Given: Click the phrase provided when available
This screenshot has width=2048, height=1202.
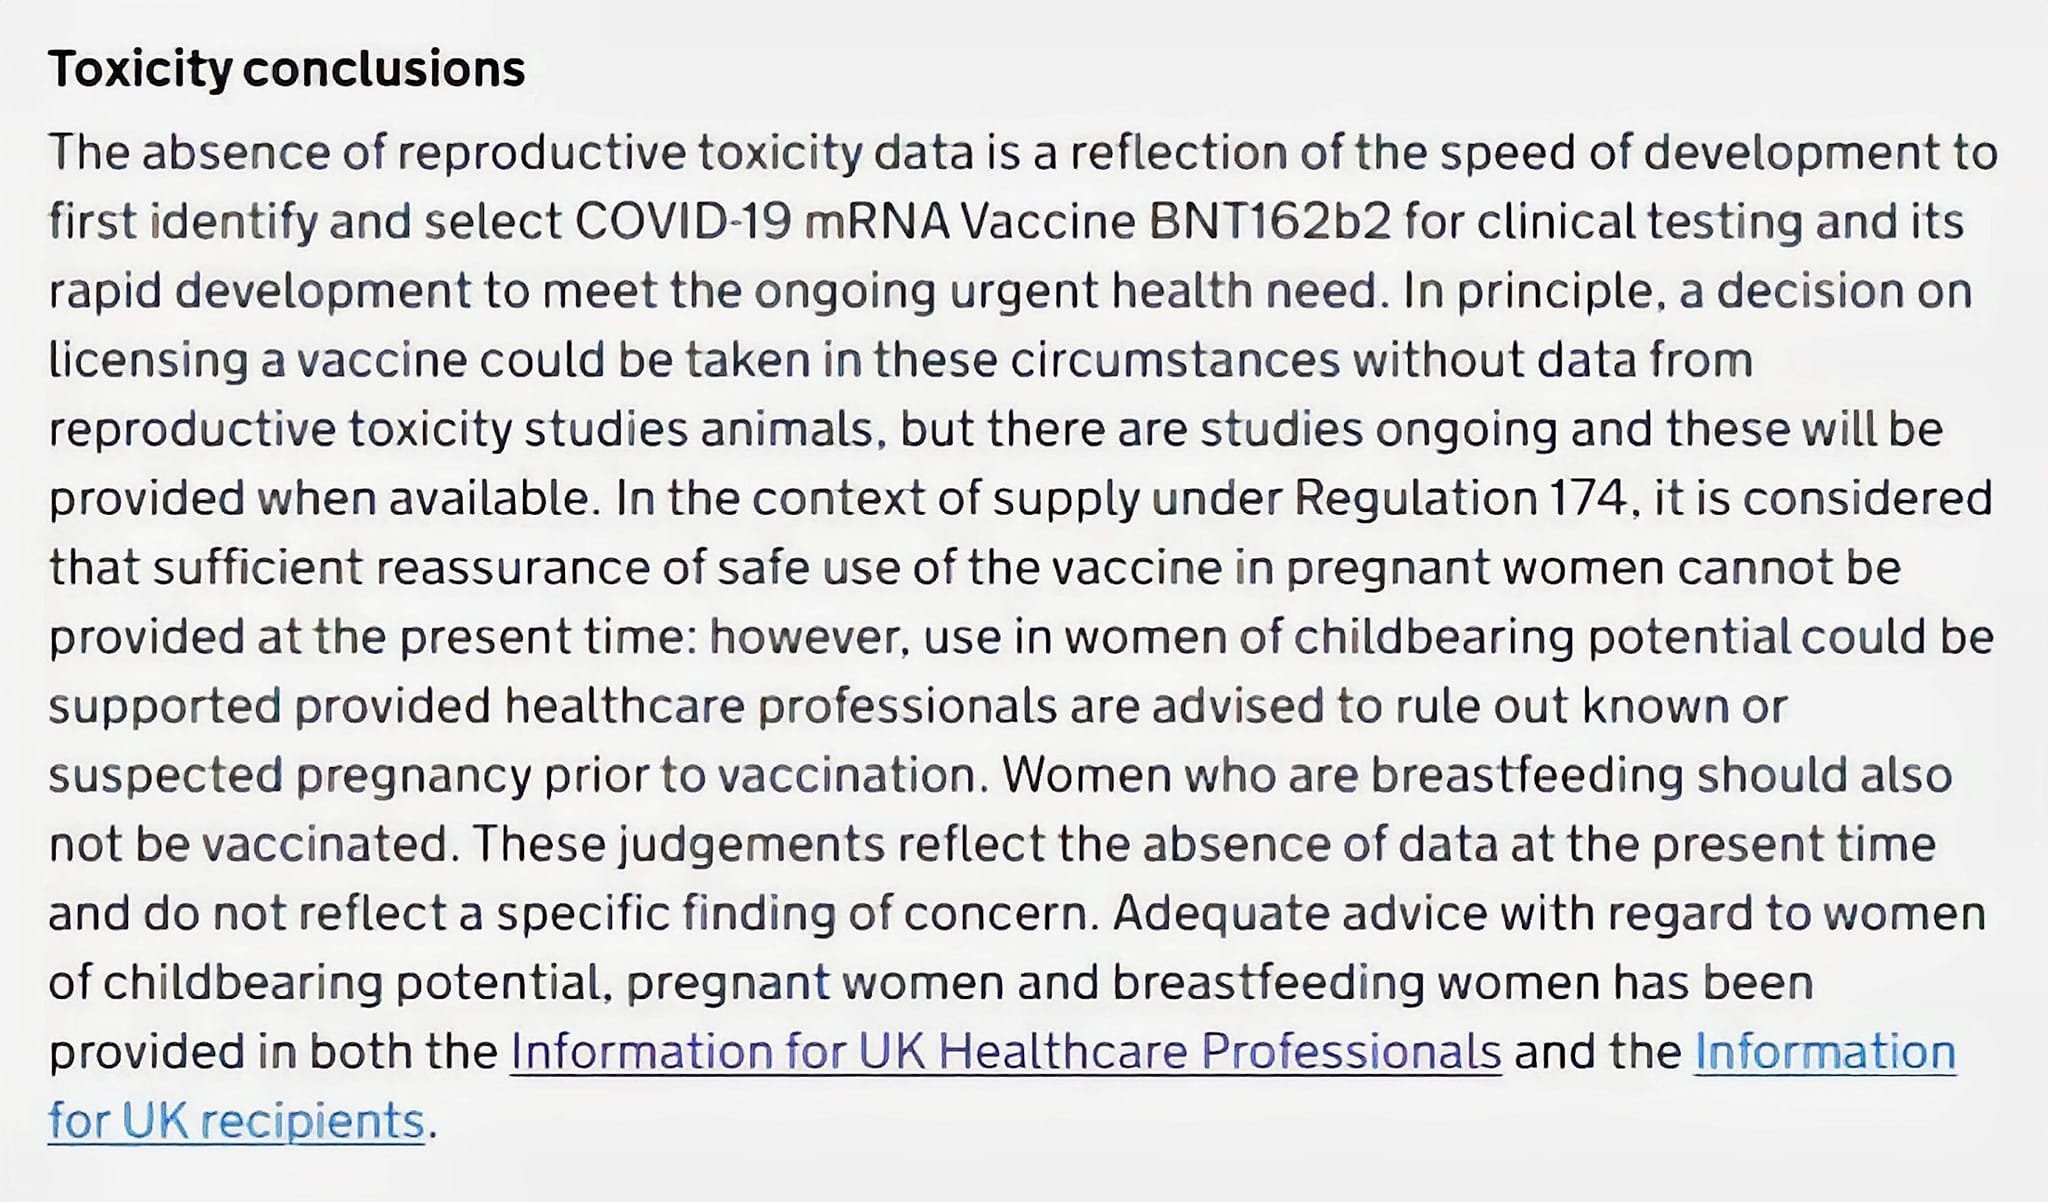Looking at the screenshot, I should click(x=320, y=498).
